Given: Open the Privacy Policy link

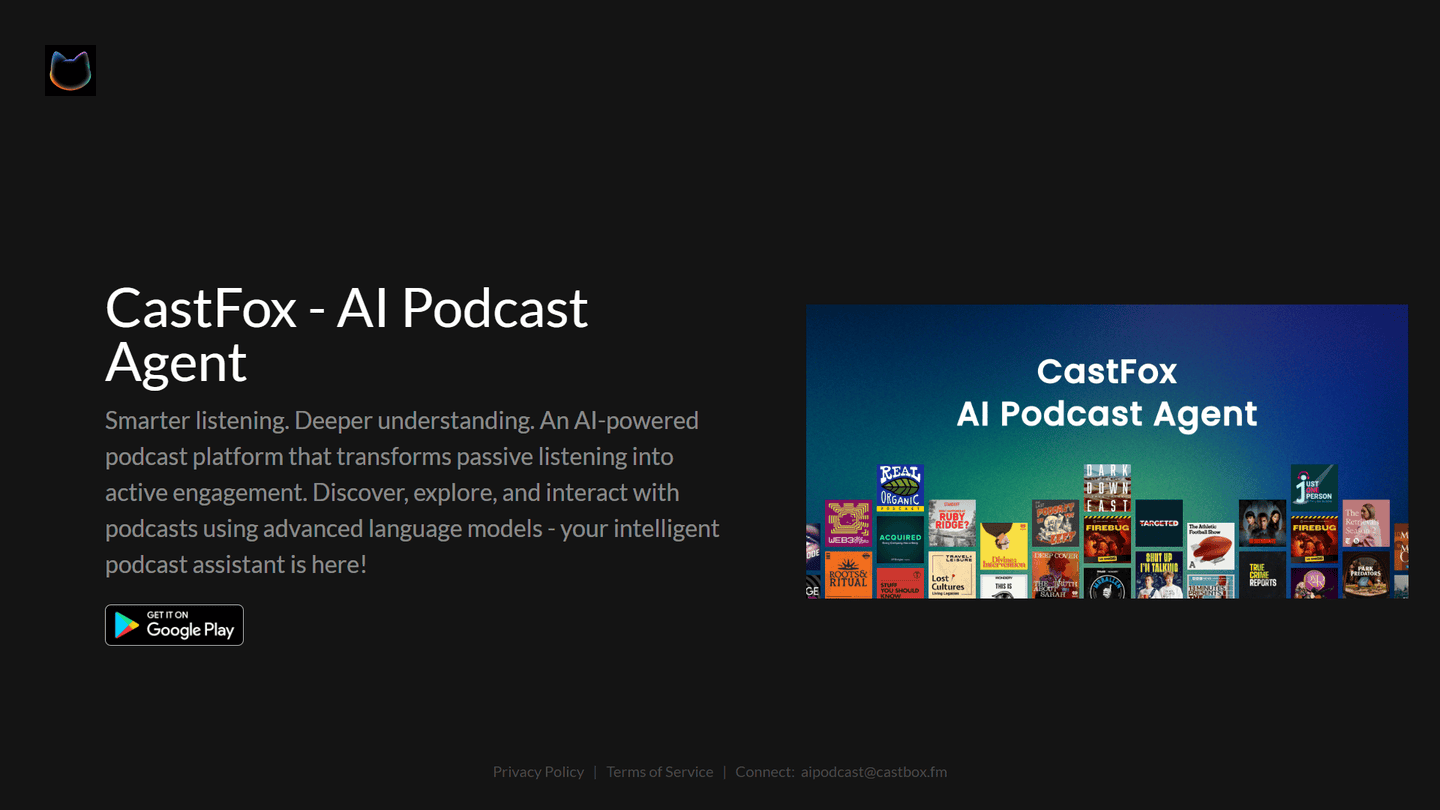Looking at the screenshot, I should tap(538, 771).
